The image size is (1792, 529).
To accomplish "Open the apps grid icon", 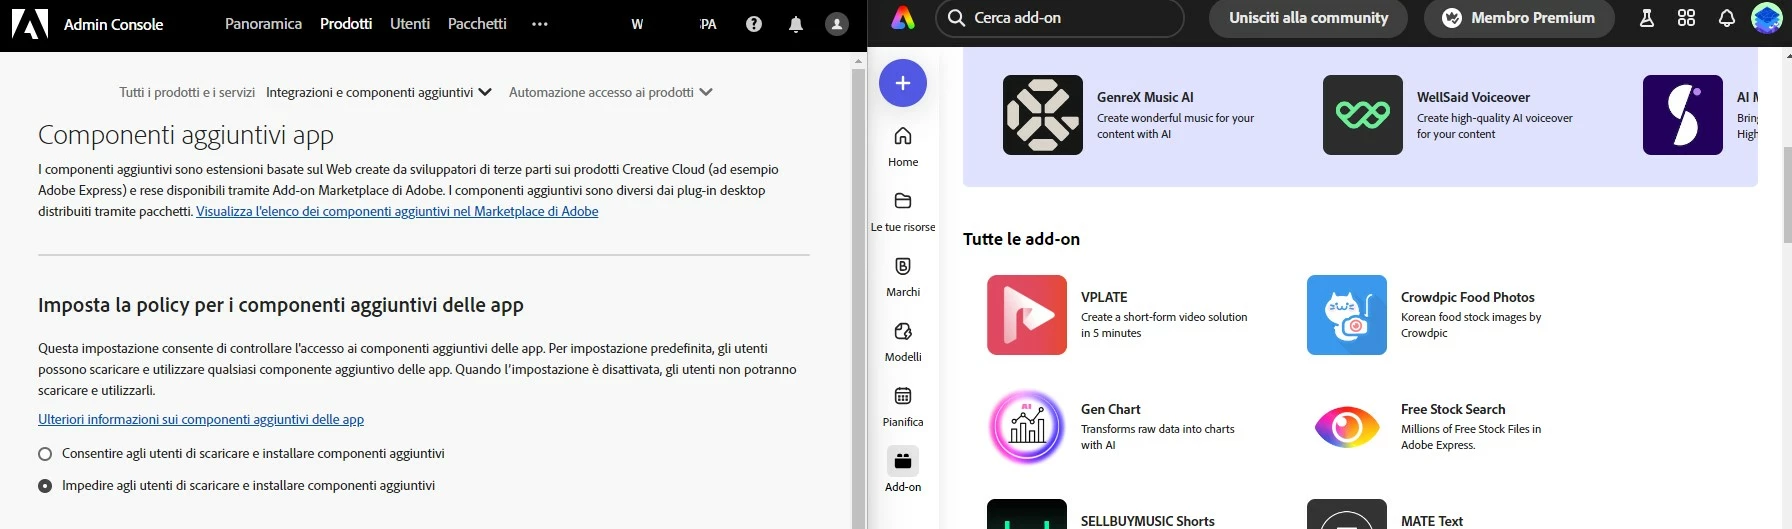I will tap(1687, 18).
